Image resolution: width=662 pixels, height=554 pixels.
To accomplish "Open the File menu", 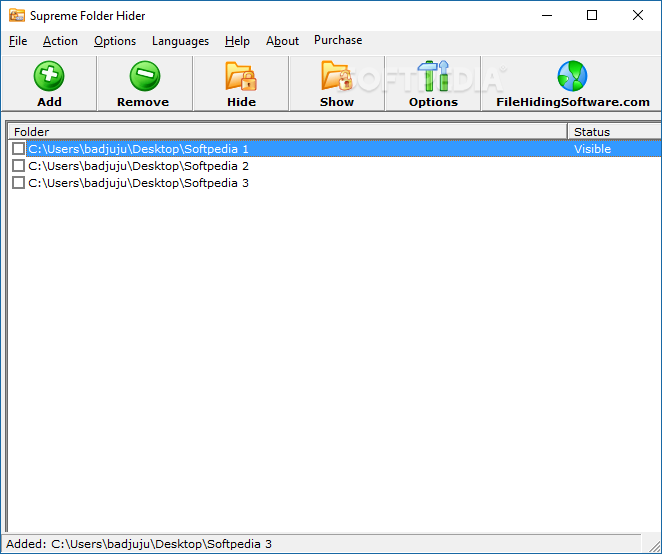I will 18,41.
